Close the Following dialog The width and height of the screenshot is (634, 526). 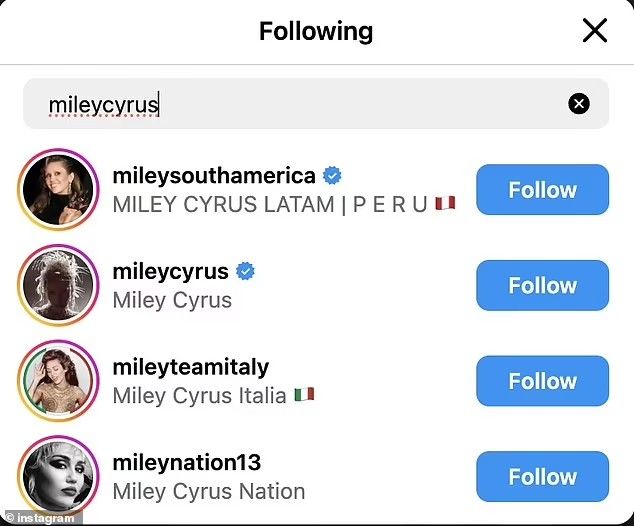coord(595,31)
